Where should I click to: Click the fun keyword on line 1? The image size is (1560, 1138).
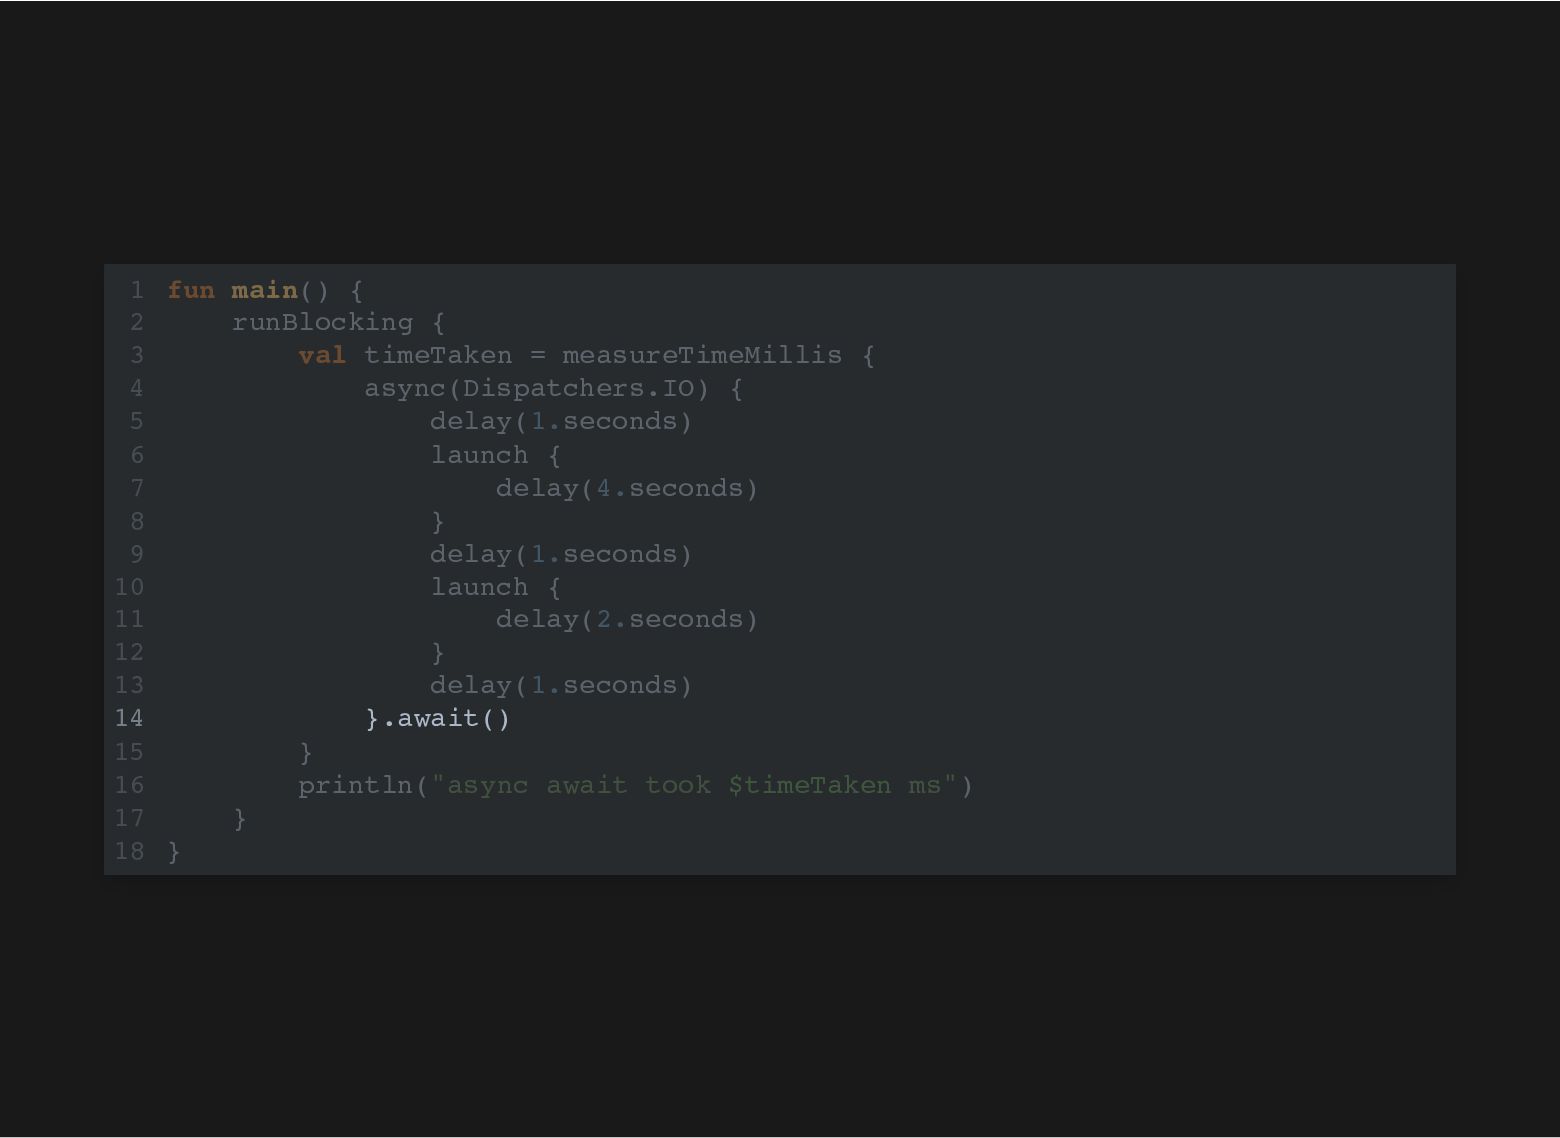pos(191,290)
